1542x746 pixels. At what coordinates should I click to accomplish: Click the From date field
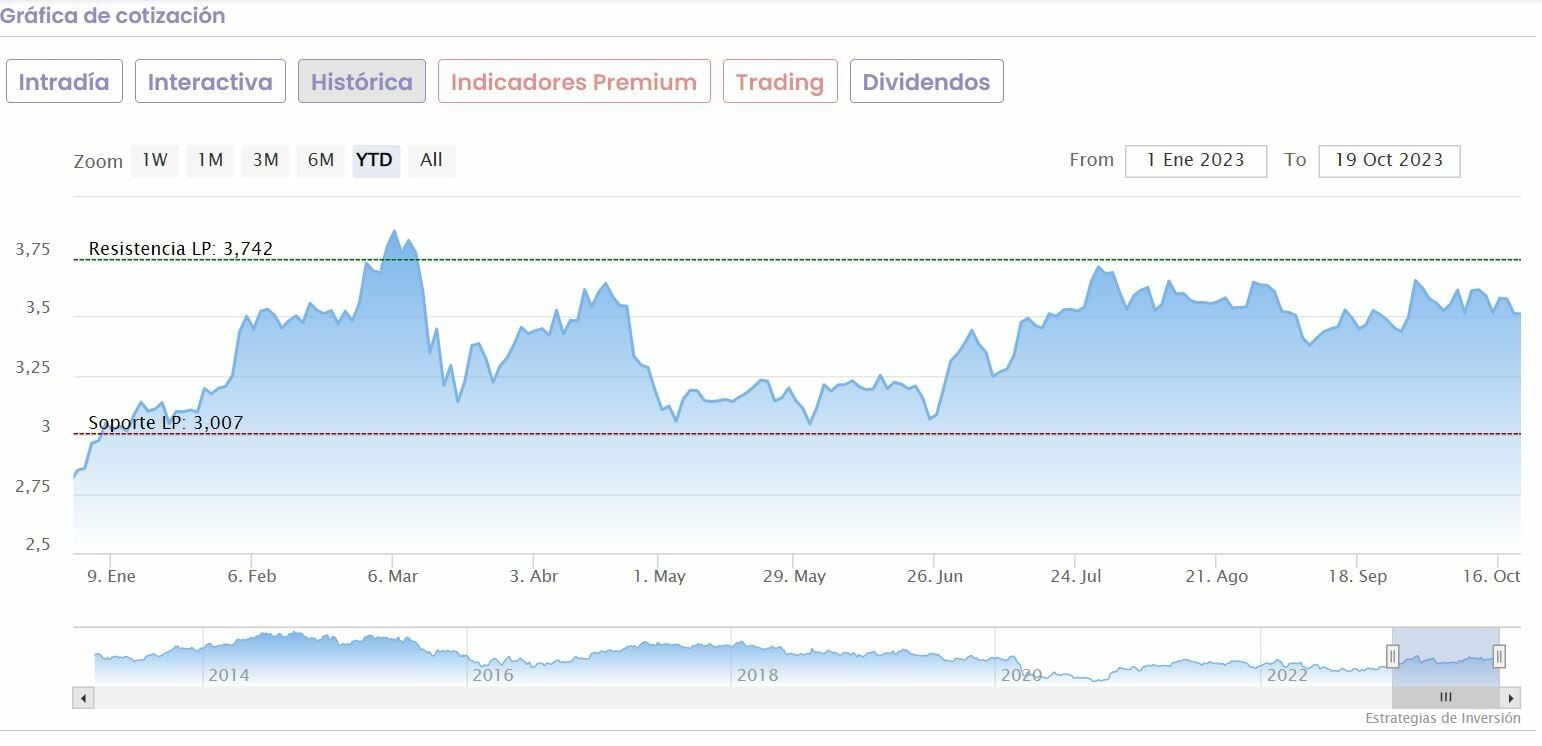[1195, 160]
